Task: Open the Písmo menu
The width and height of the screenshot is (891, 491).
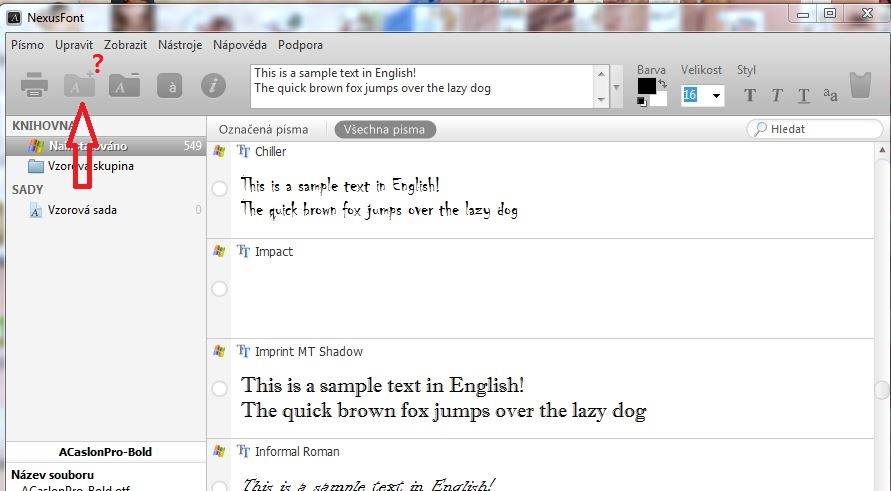Action: tap(27, 45)
